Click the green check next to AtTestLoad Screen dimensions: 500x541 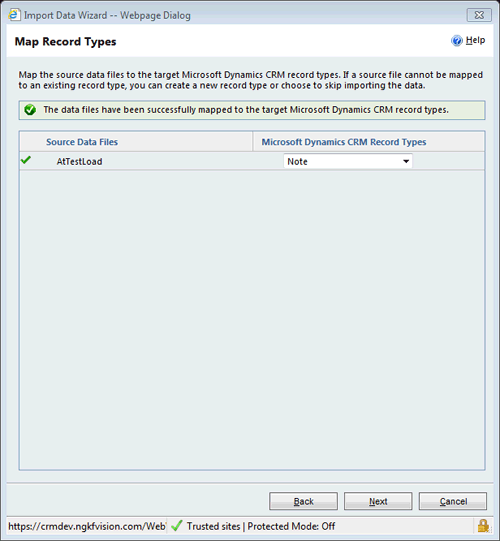click(26, 160)
